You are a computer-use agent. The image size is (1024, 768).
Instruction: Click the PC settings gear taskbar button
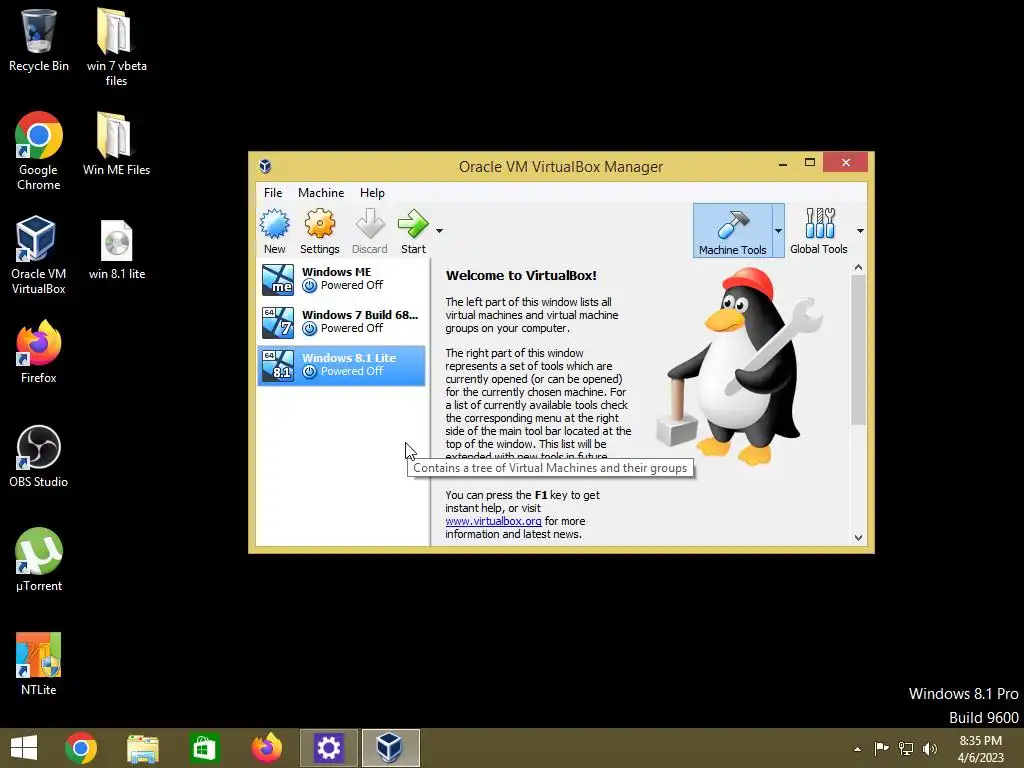click(x=328, y=748)
